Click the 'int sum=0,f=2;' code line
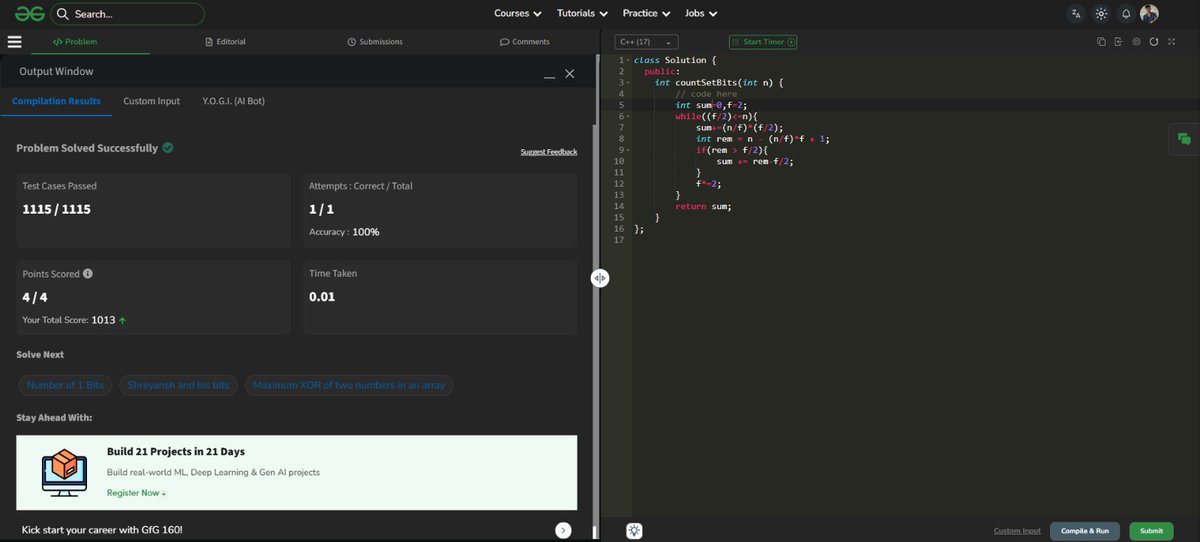The image size is (1200, 542). coord(711,105)
